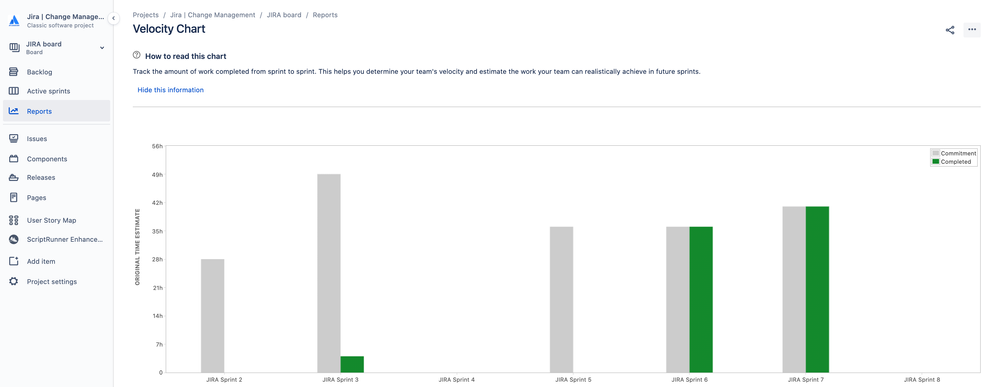Open ScriptRunner Enhanced item
Screen dimensions: 998x387
[65, 240]
